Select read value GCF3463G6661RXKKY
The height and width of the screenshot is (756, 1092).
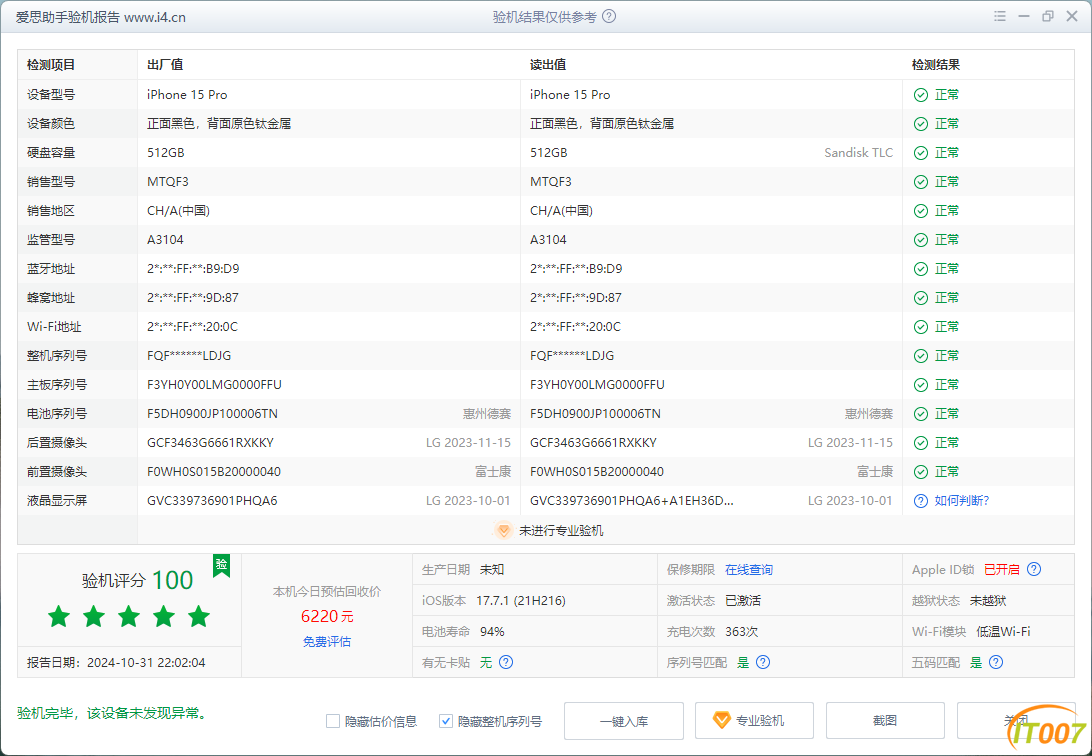pyautogui.click(x=593, y=443)
